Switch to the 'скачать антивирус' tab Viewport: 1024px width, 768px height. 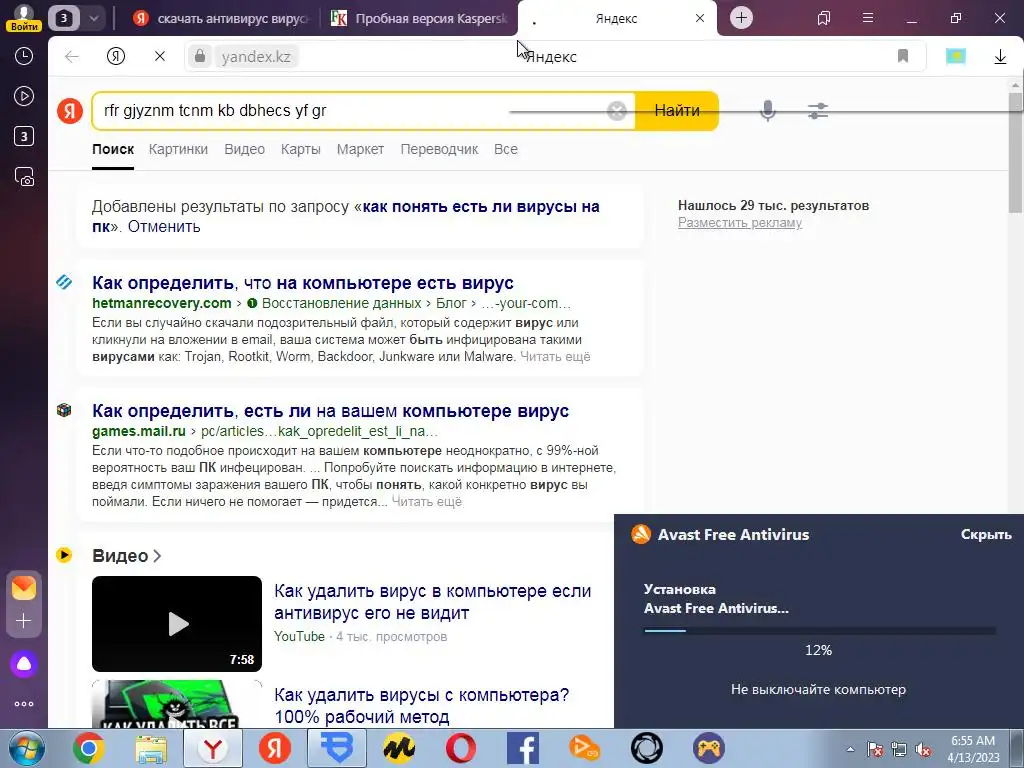point(221,18)
